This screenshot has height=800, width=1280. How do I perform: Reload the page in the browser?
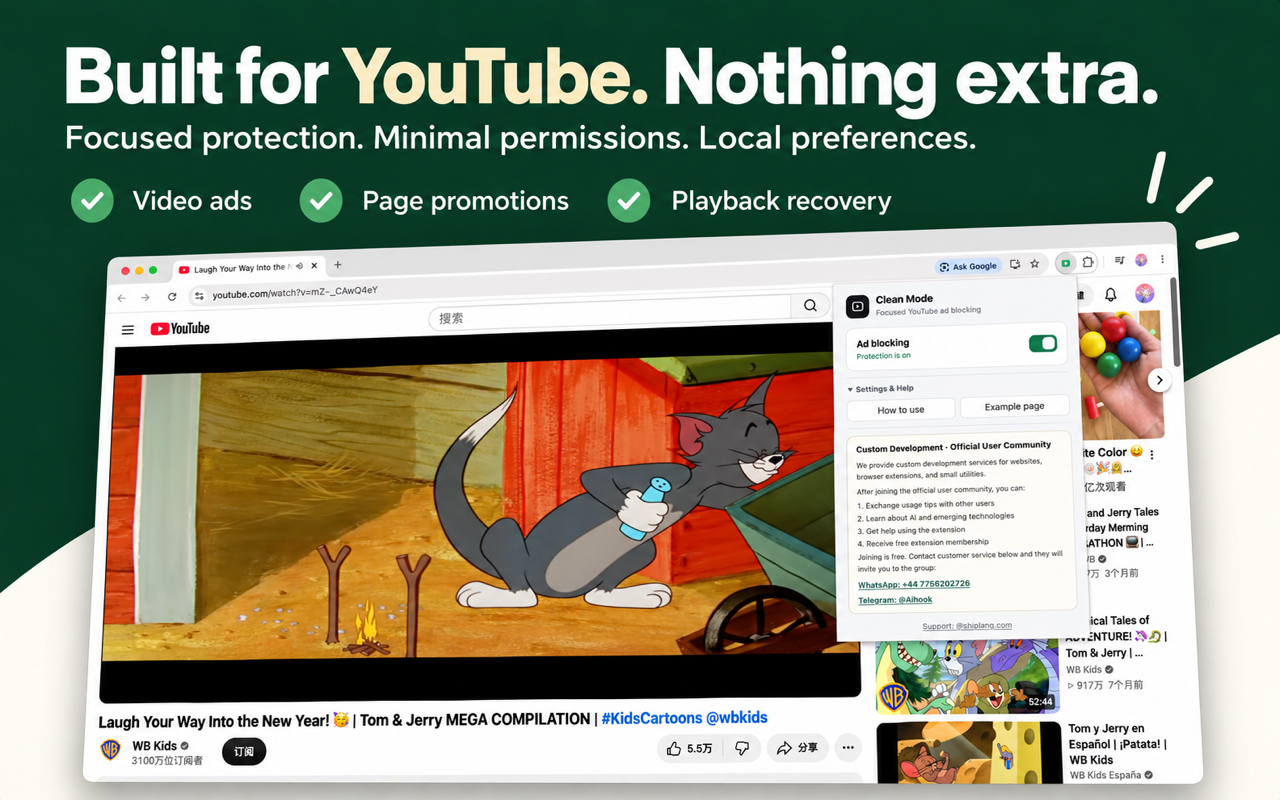point(172,297)
